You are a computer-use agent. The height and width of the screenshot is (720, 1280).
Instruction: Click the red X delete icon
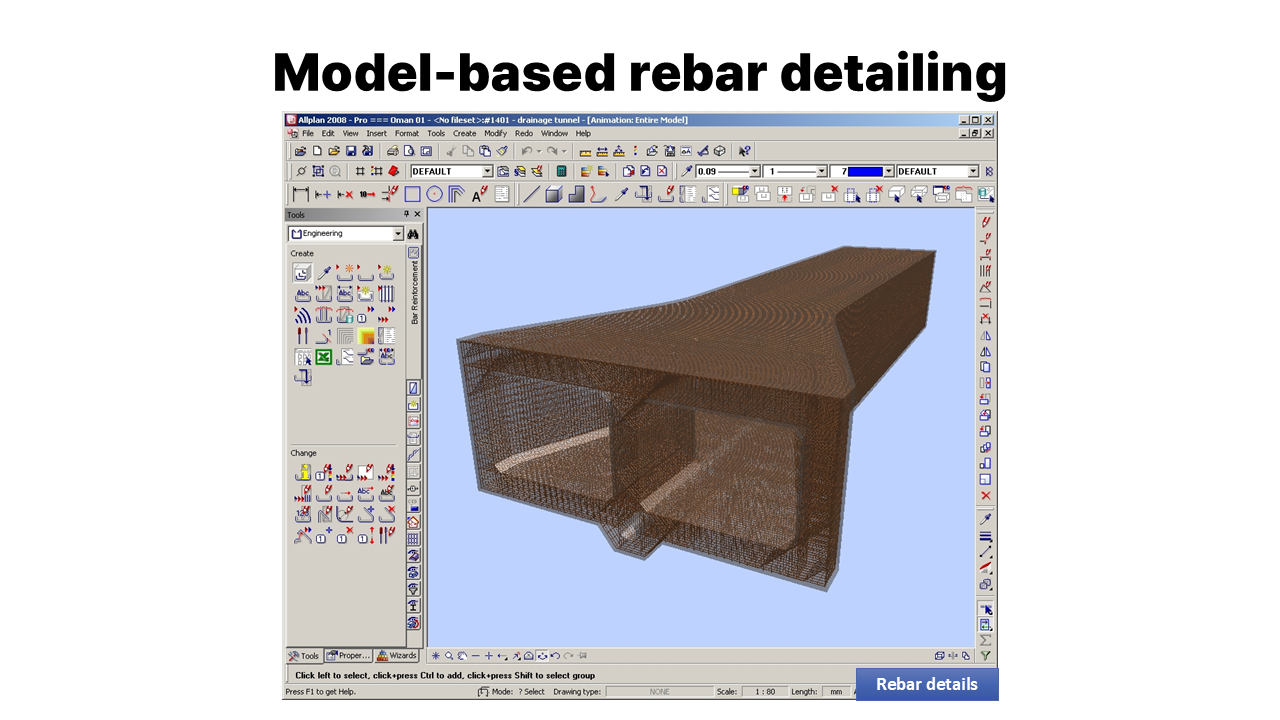coord(985,496)
